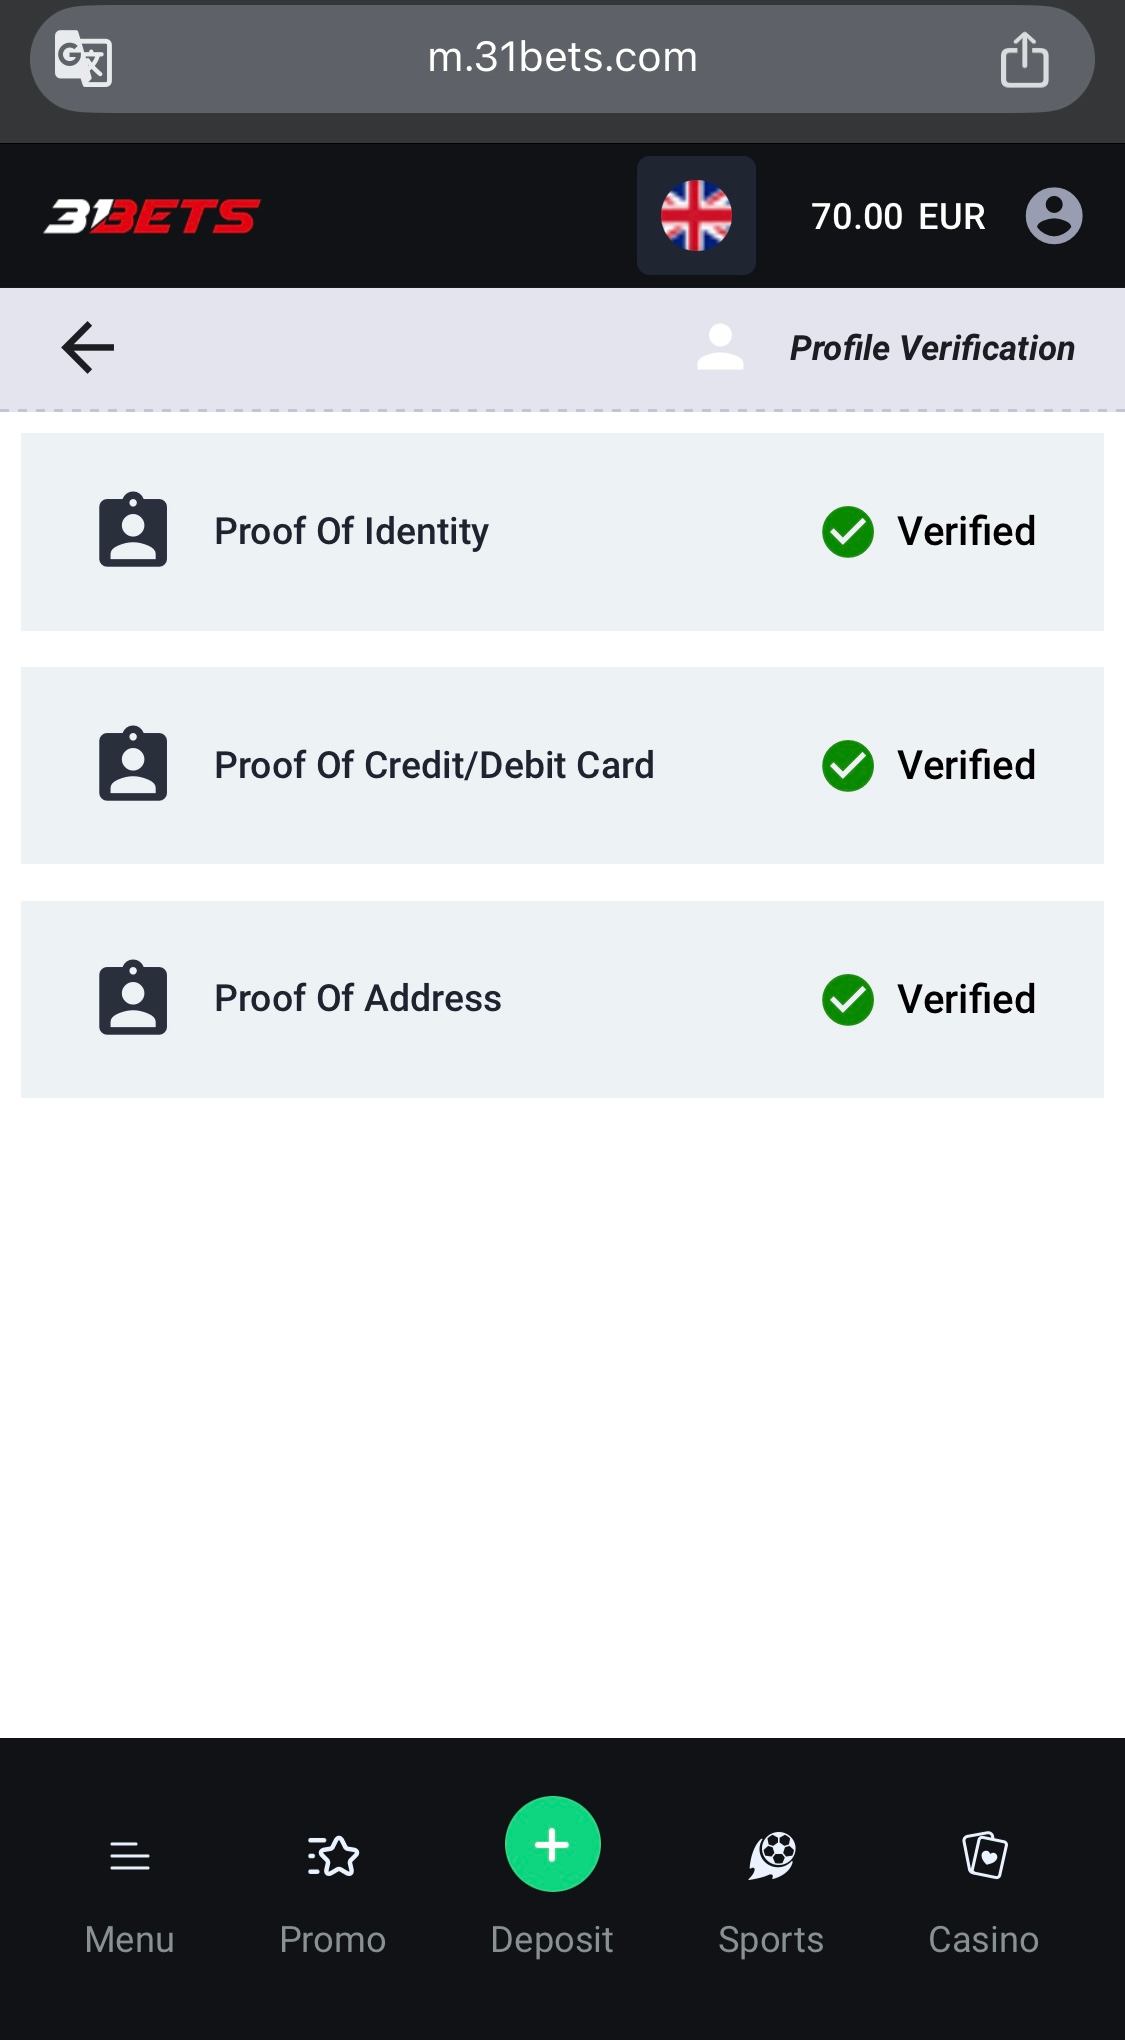The image size is (1125, 2040).
Task: Click the Proof Of Identity clipboard icon
Action: 133,530
